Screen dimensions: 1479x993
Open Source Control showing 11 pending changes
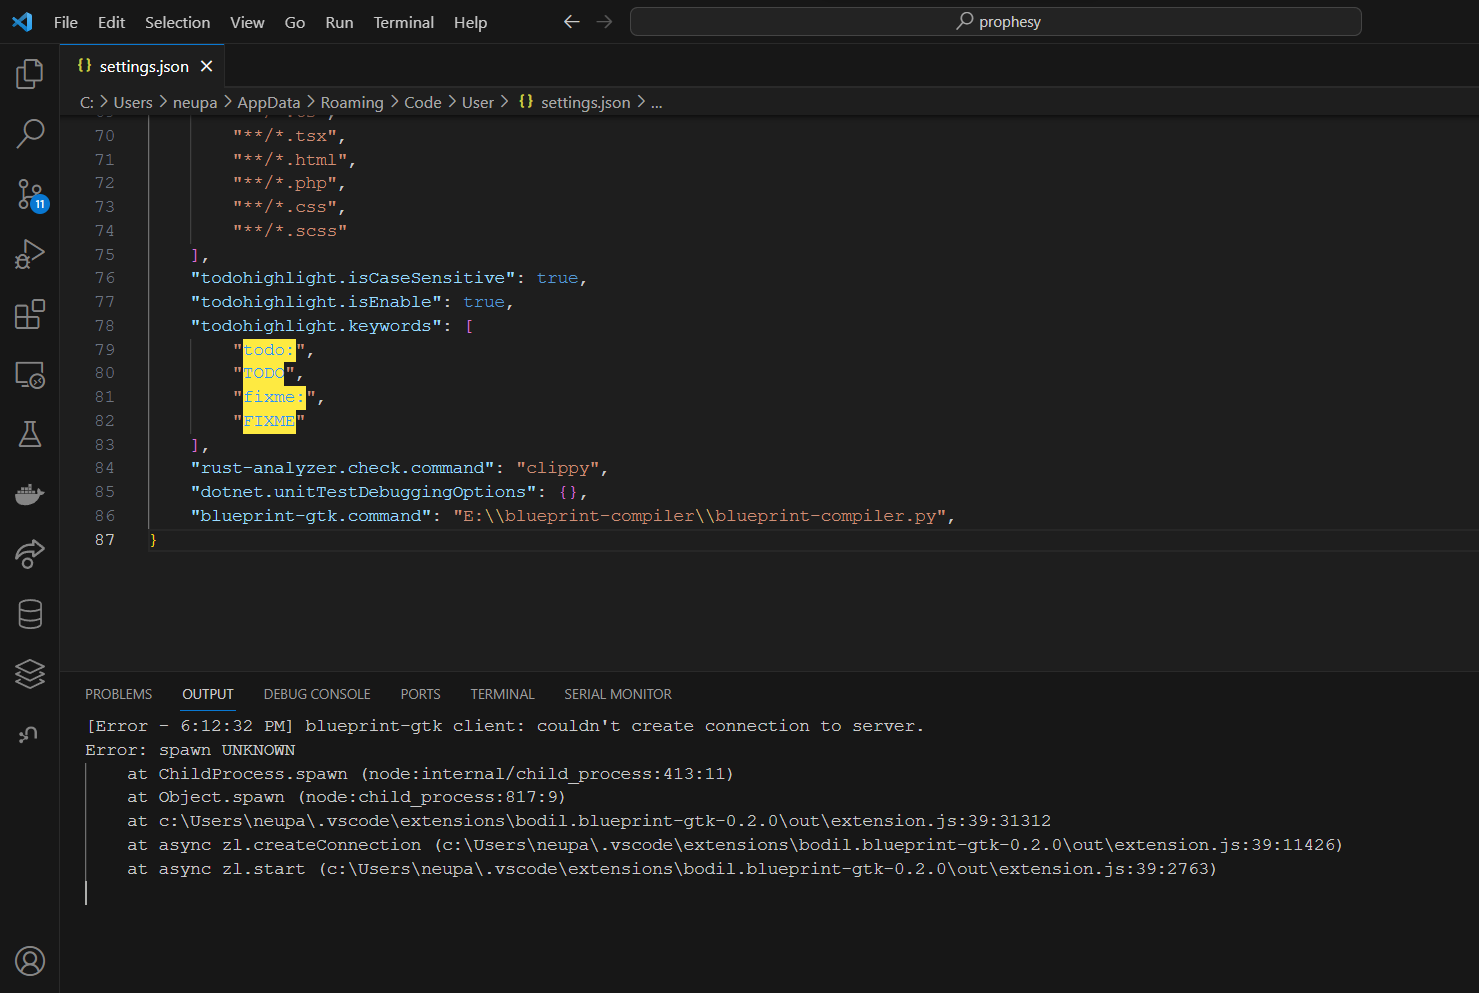tap(29, 194)
